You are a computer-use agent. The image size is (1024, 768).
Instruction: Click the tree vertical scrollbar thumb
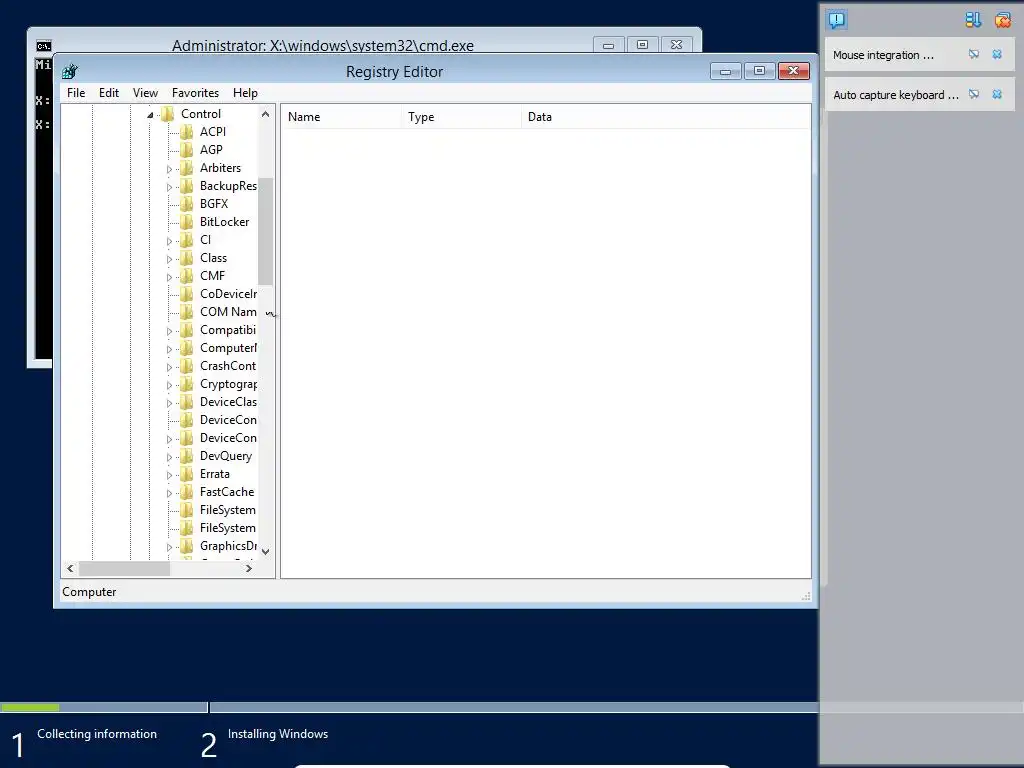(265, 231)
